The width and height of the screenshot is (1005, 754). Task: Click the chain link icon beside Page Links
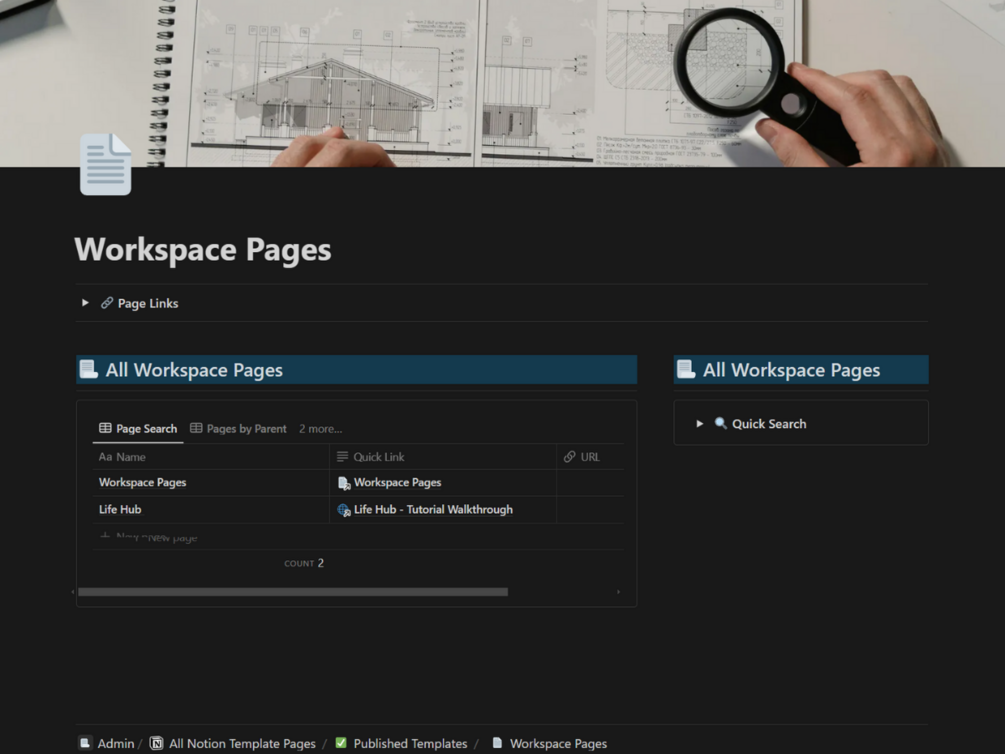coord(106,302)
